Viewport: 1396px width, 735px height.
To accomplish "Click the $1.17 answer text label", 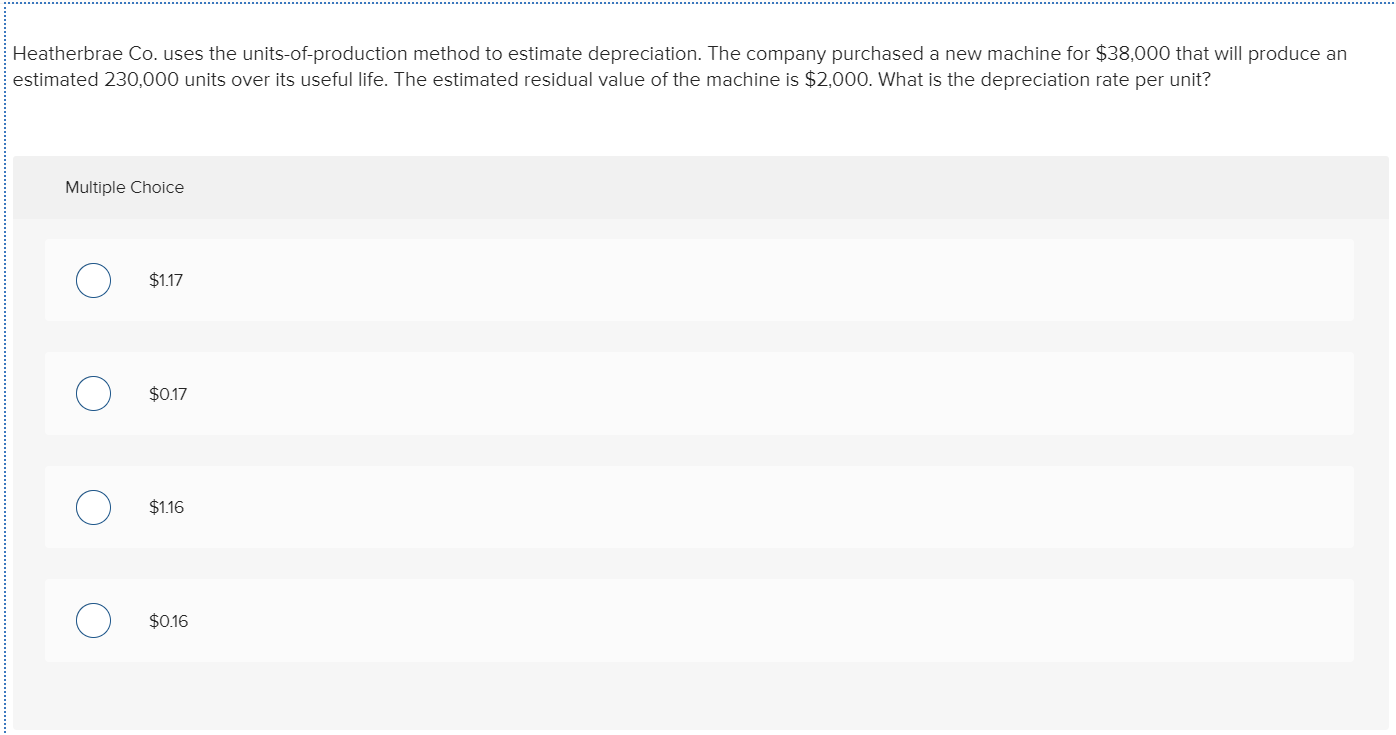I will click(x=165, y=280).
